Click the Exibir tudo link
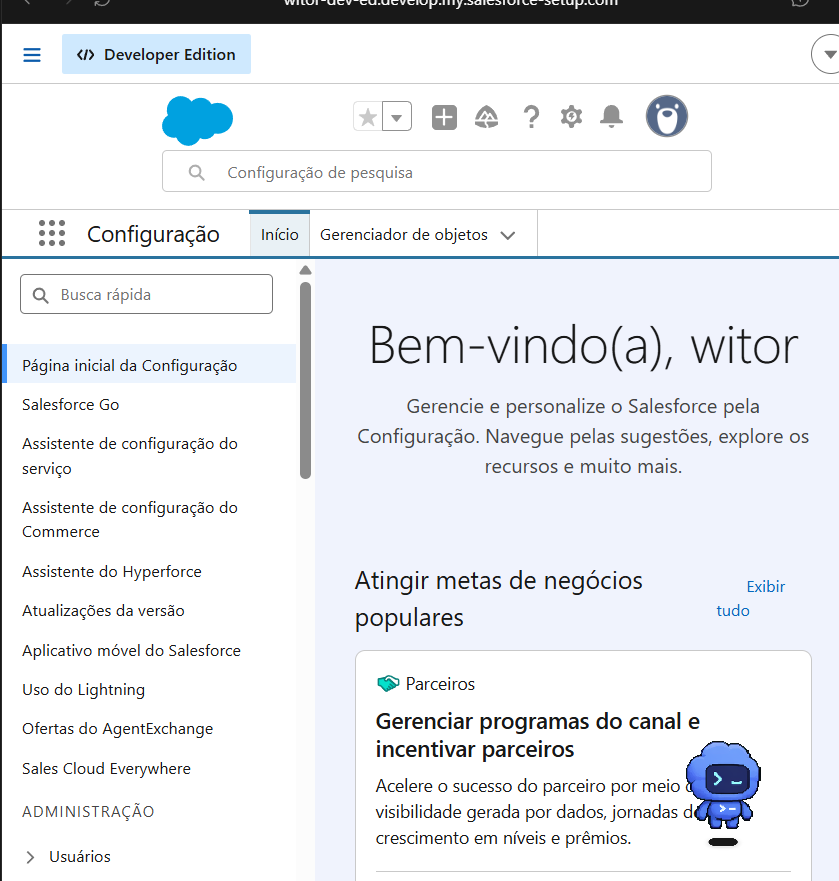This screenshot has width=839, height=881. pyautogui.click(x=751, y=598)
